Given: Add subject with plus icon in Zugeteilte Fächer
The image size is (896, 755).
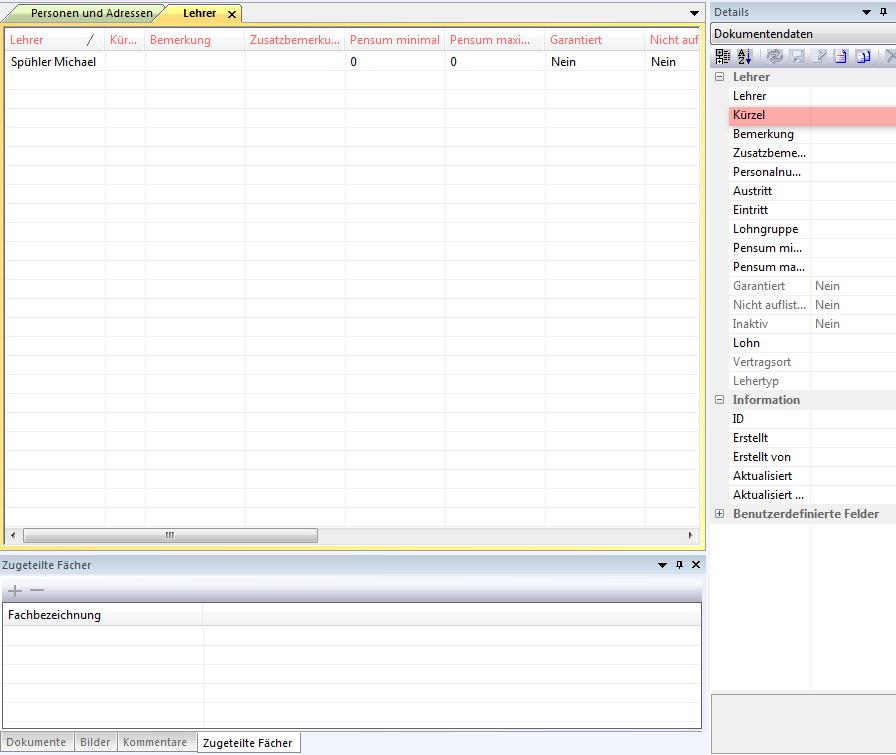Looking at the screenshot, I should [15, 591].
